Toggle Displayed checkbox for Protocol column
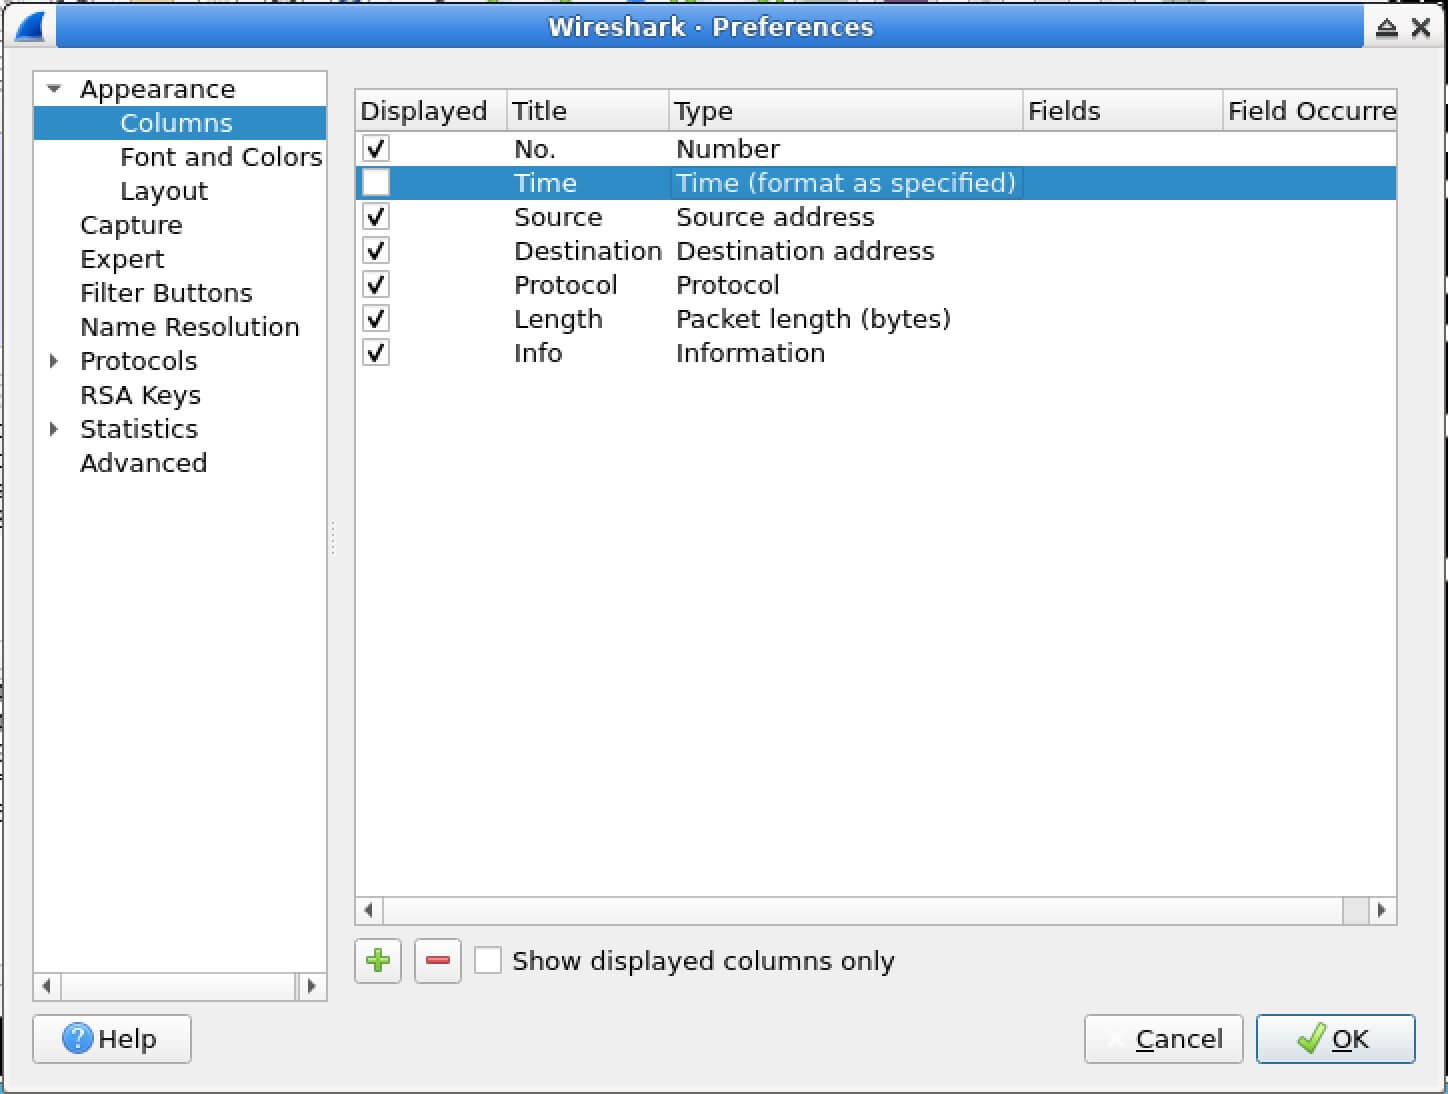 click(x=376, y=285)
